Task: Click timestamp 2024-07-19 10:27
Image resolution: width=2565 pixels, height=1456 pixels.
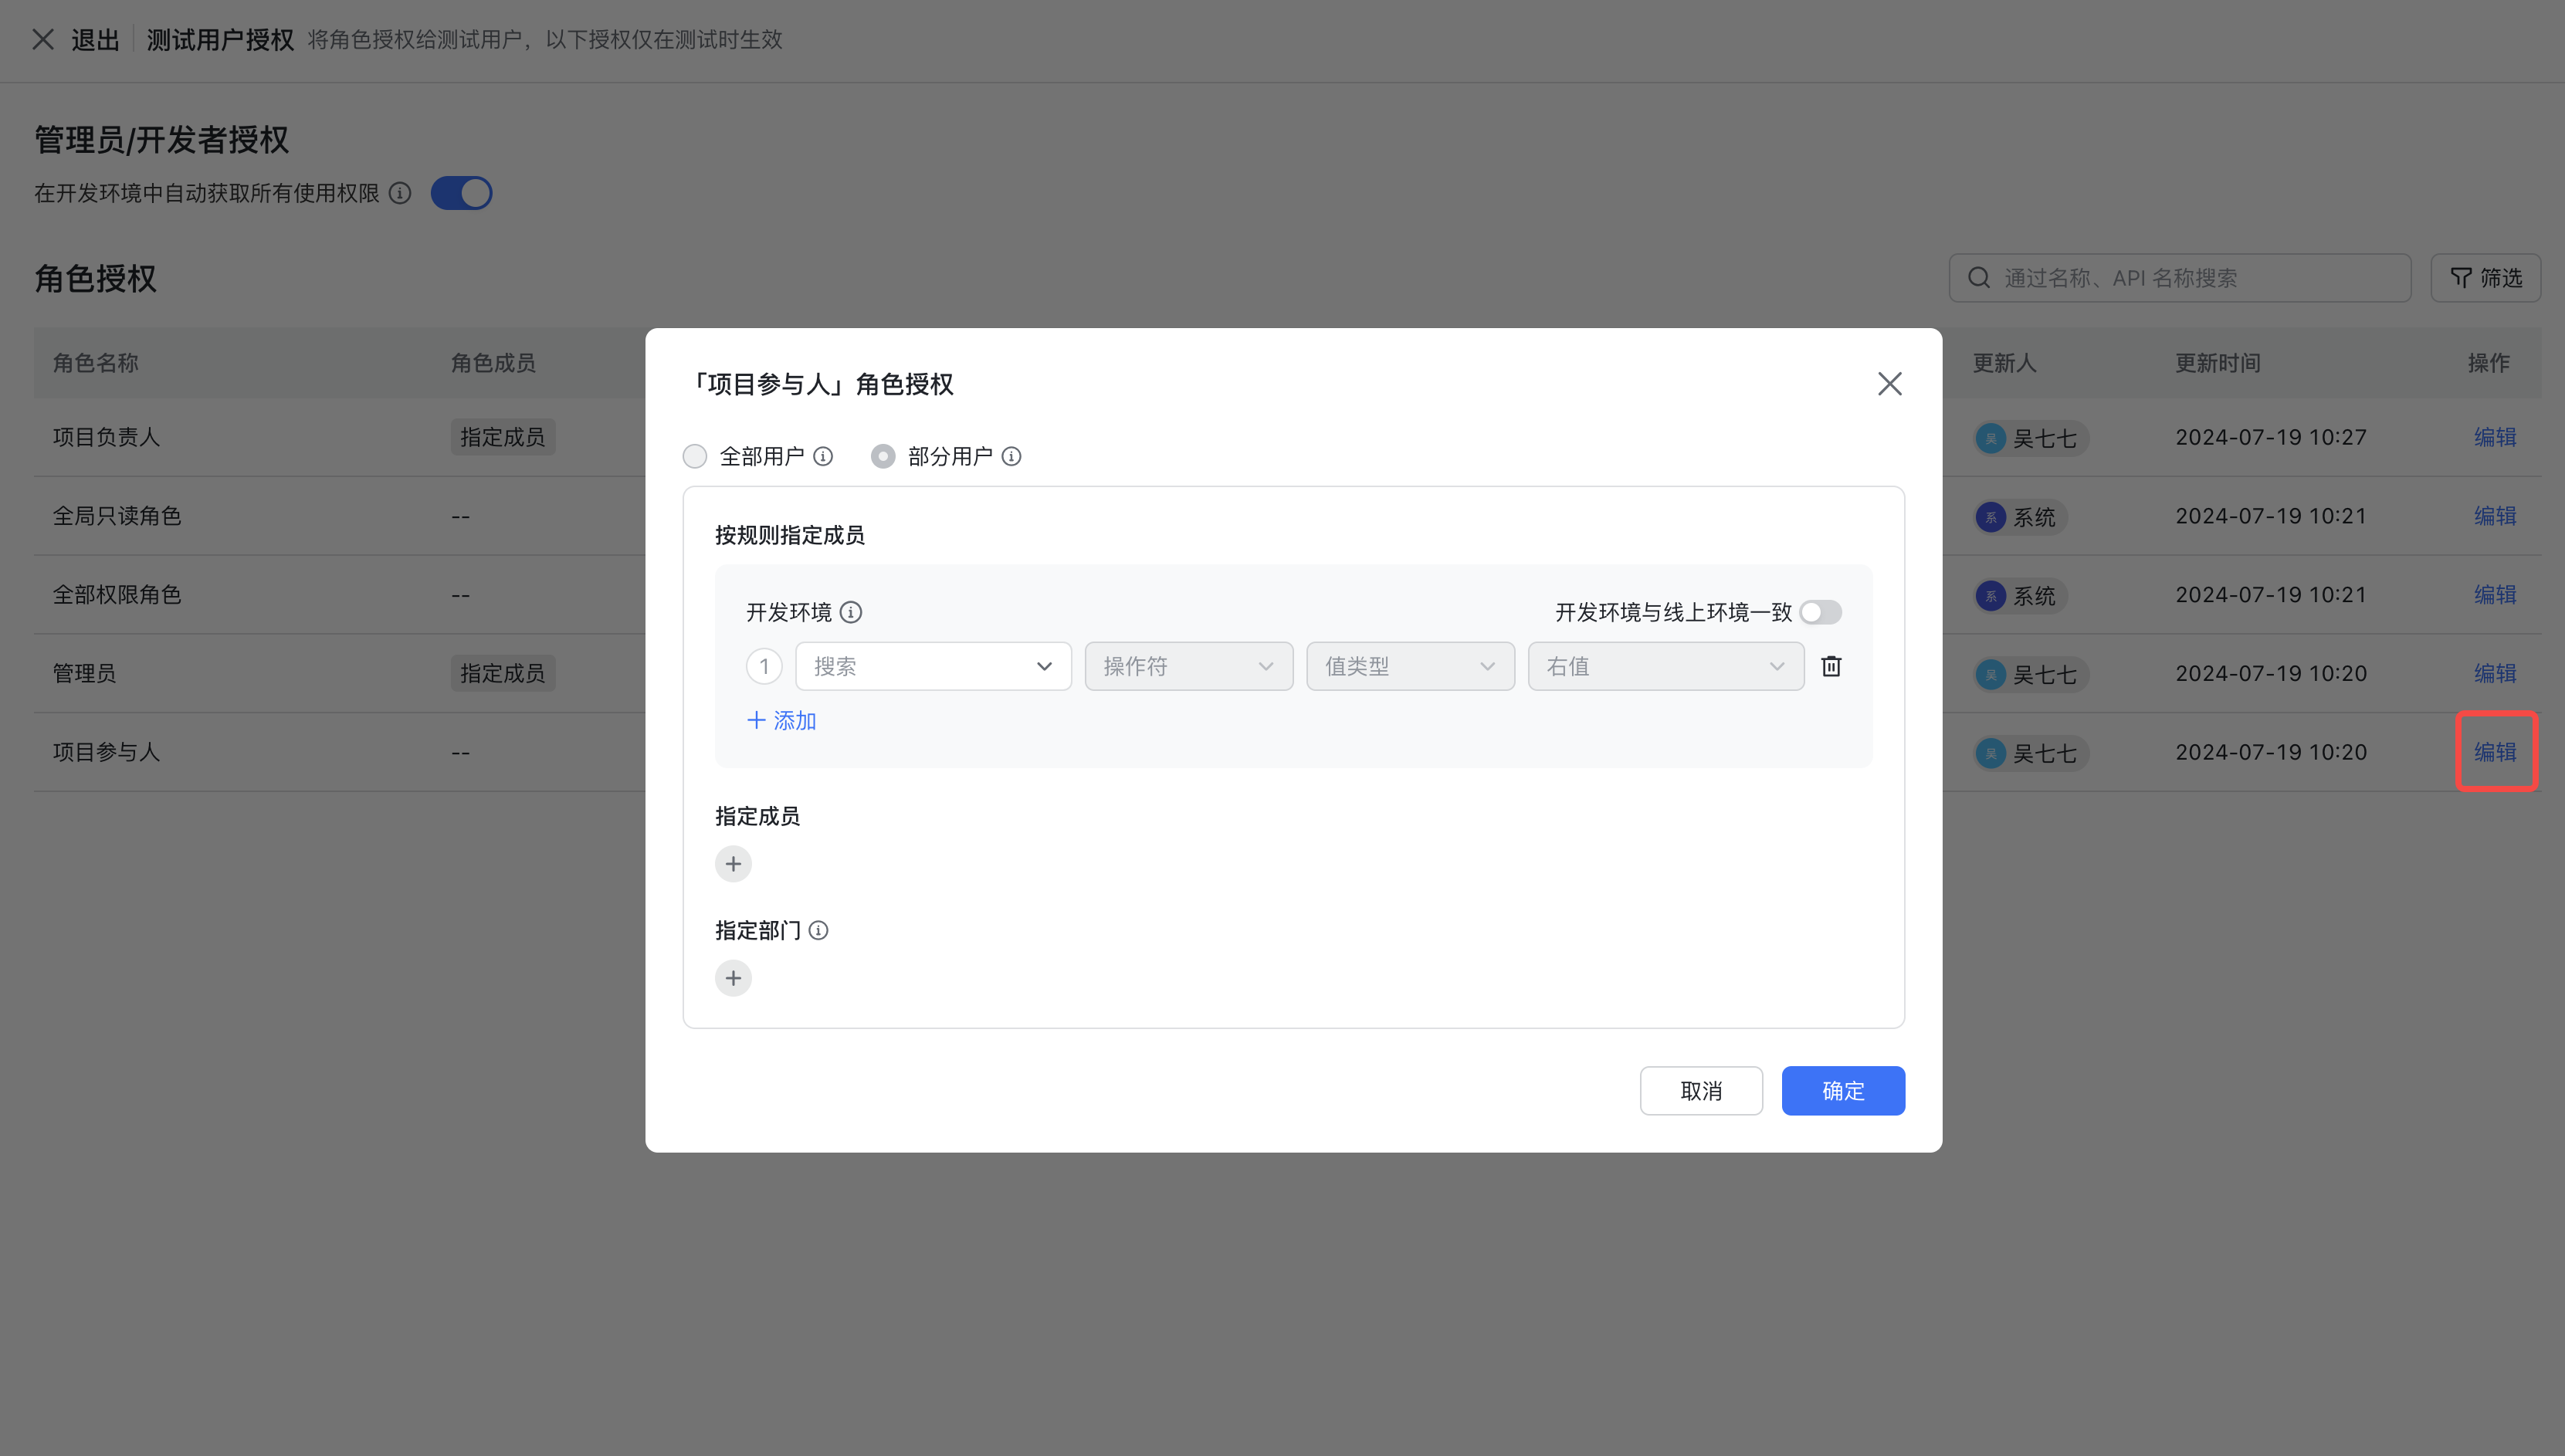Action: (x=2271, y=437)
